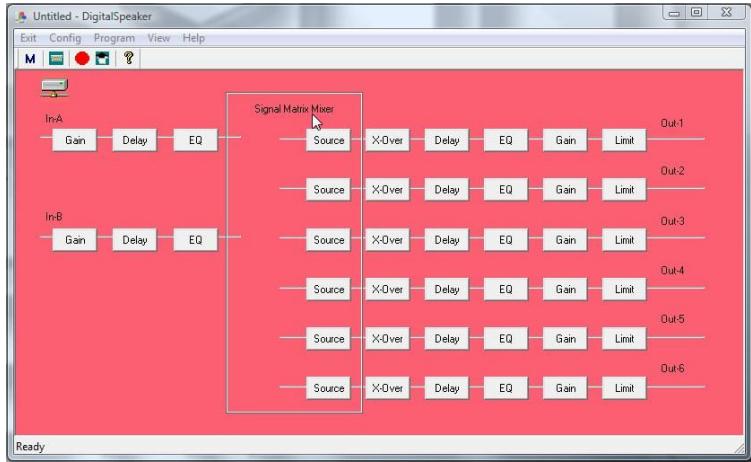The width and height of the screenshot is (751, 462).
Task: Select the Source block for Out-3
Action: point(329,240)
